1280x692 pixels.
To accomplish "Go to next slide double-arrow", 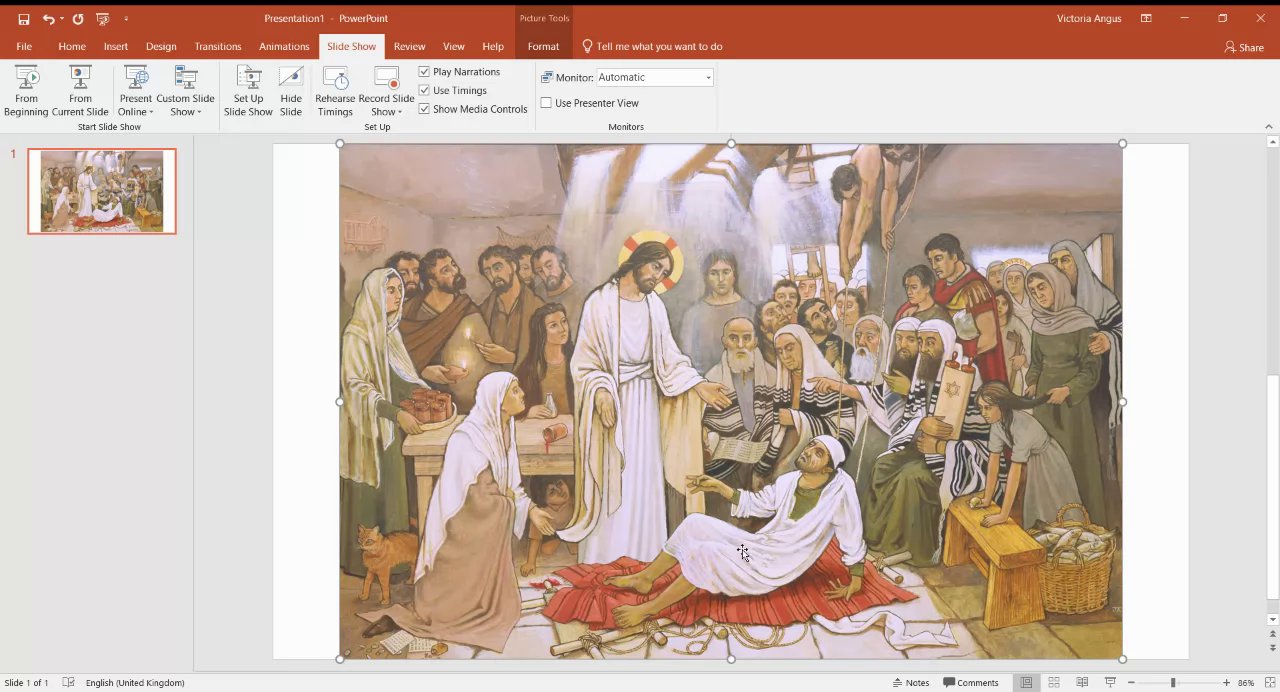I will point(1272,649).
